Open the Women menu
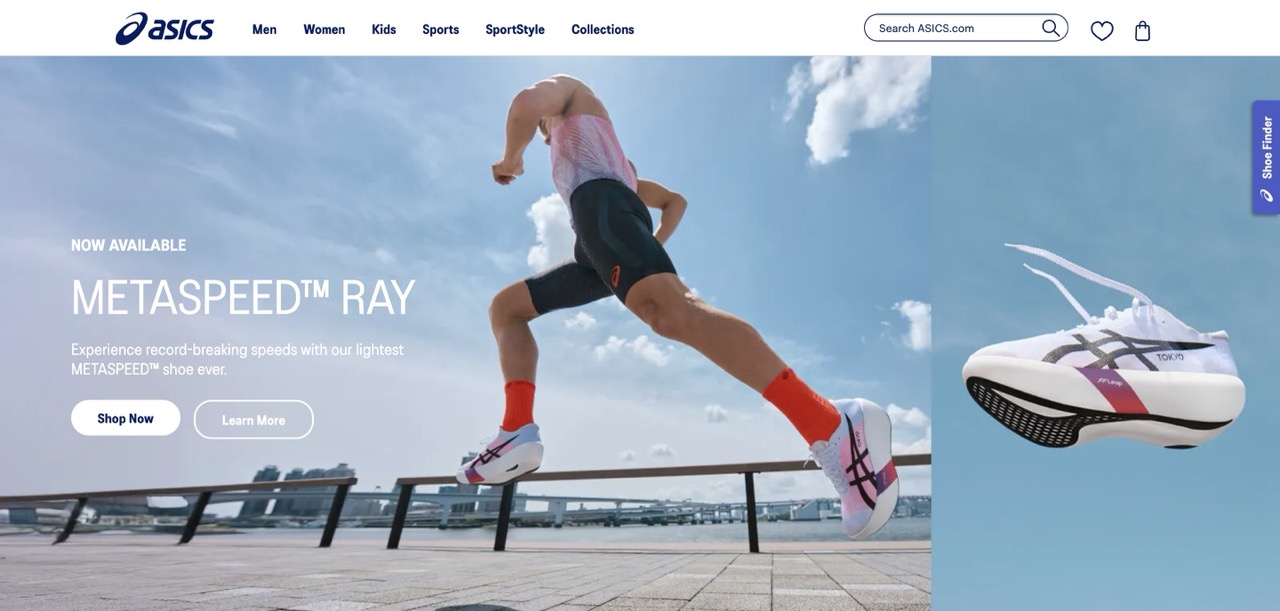 coord(324,29)
